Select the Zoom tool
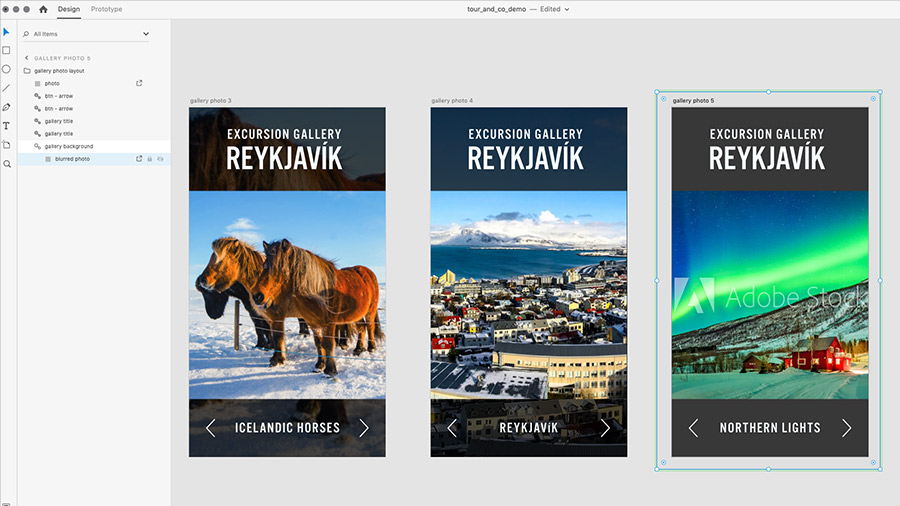 click(7, 164)
